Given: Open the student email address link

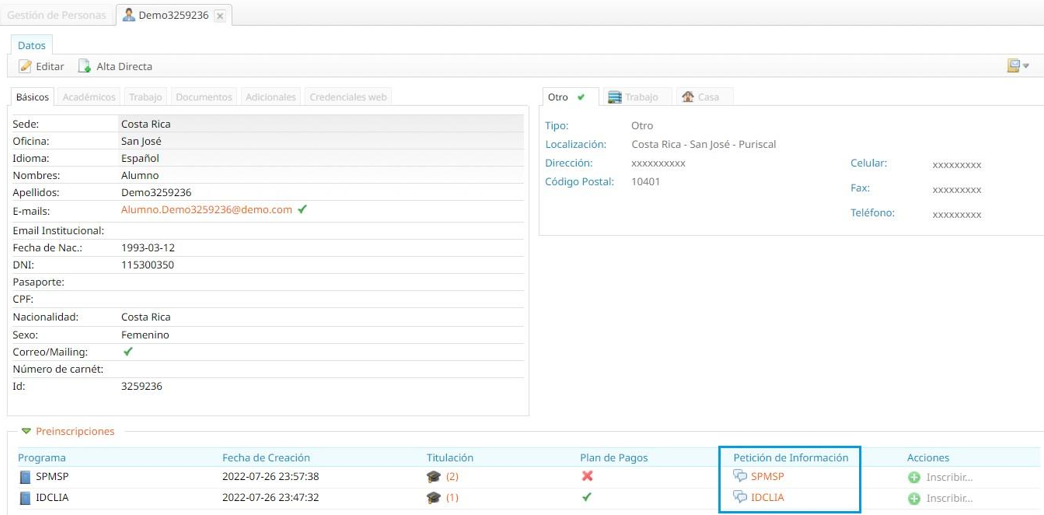Looking at the screenshot, I should [206, 210].
